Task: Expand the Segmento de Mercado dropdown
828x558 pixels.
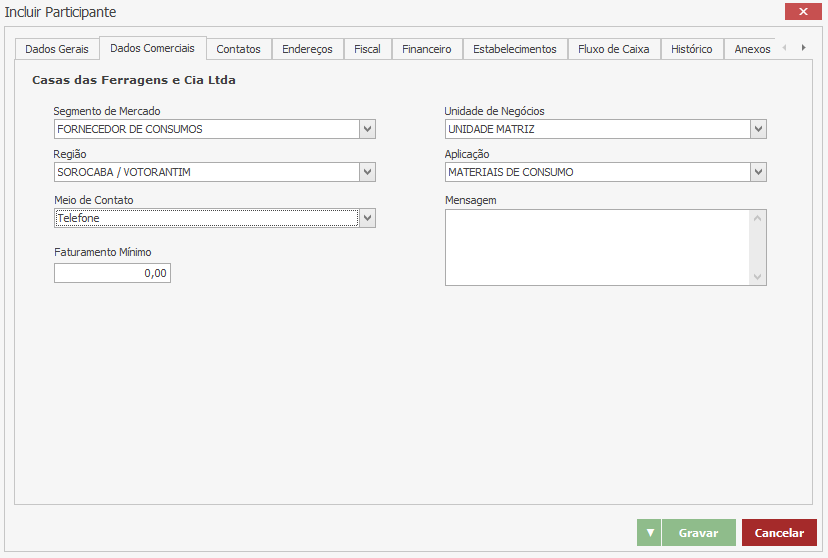Action: pyautogui.click(x=367, y=129)
